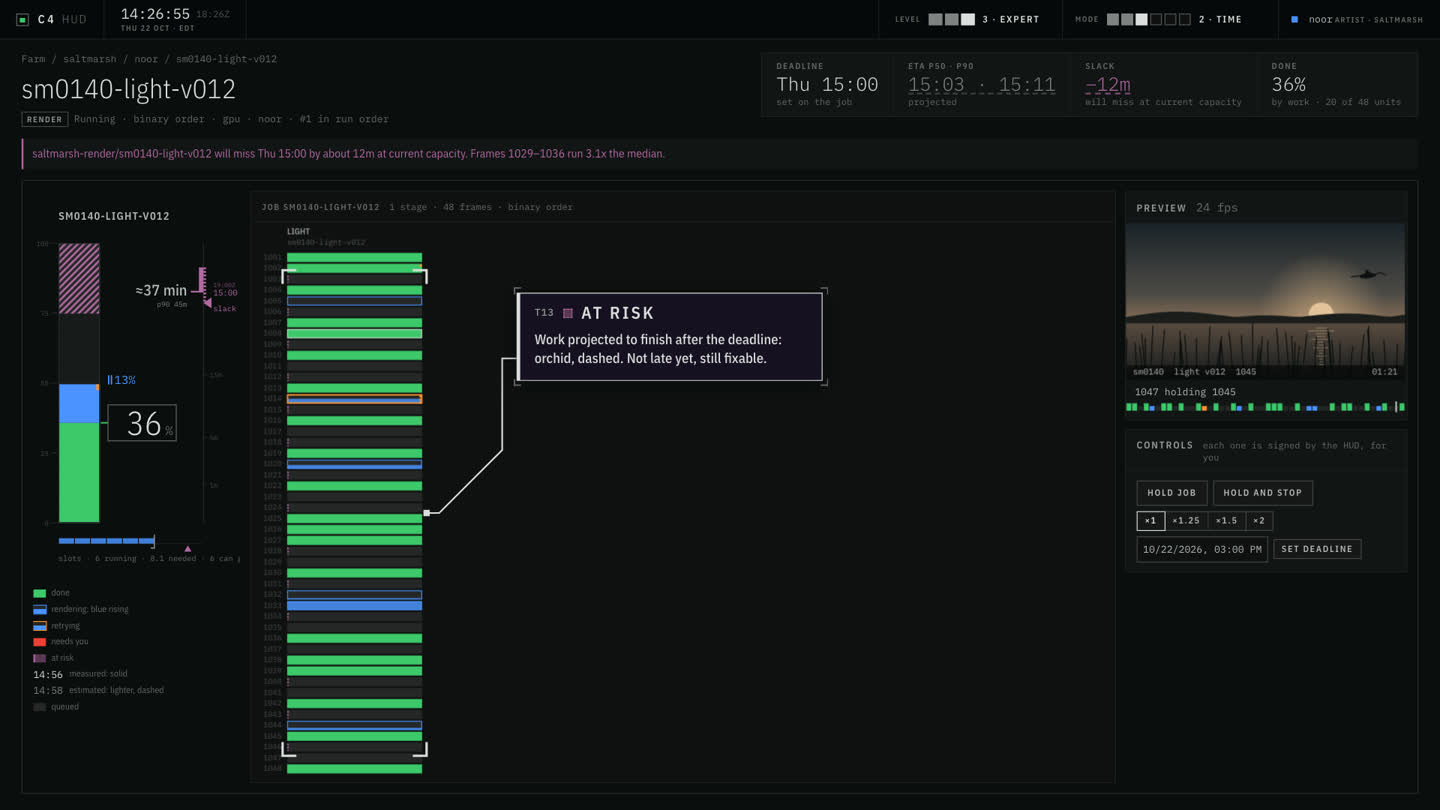Image resolution: width=1440 pixels, height=810 pixels.
Task: Set speed multiplier to ×1.5
Action: click(x=1226, y=521)
